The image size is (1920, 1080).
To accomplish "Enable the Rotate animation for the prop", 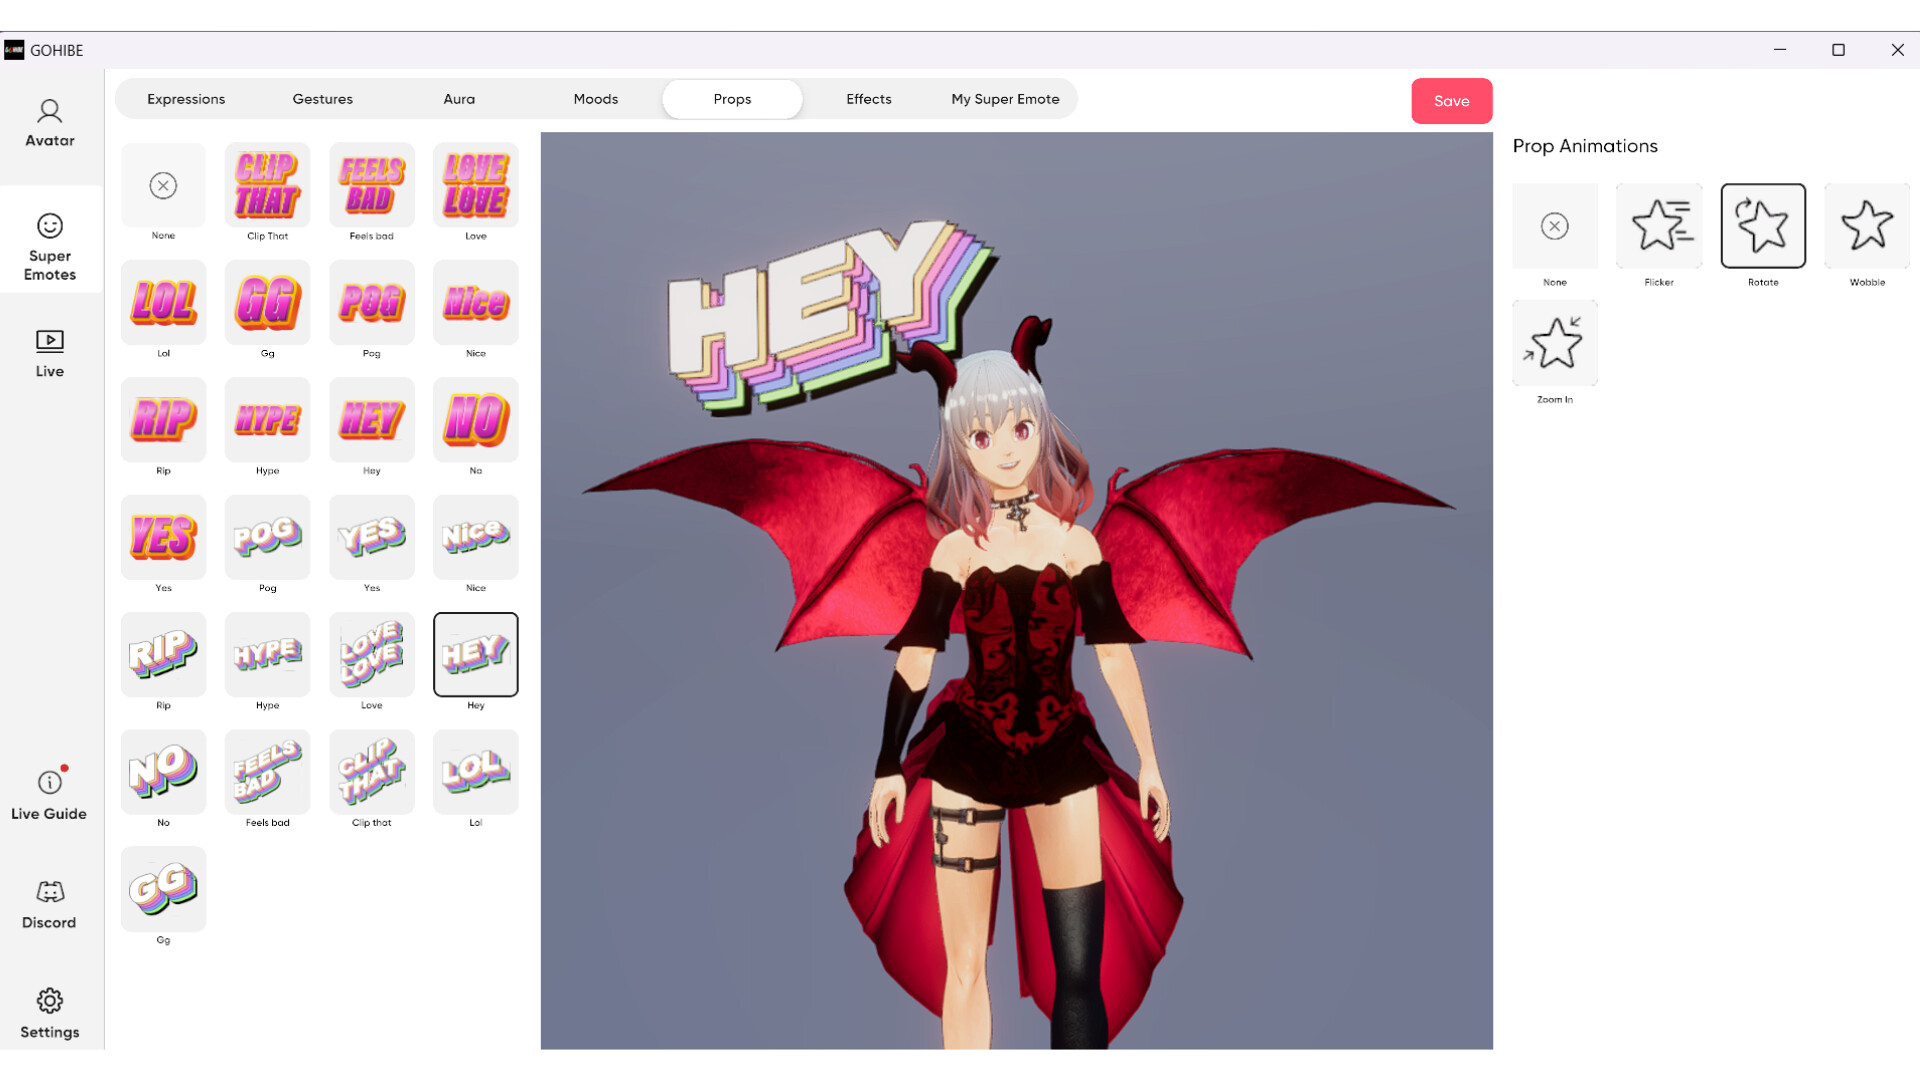I will (1762, 225).
